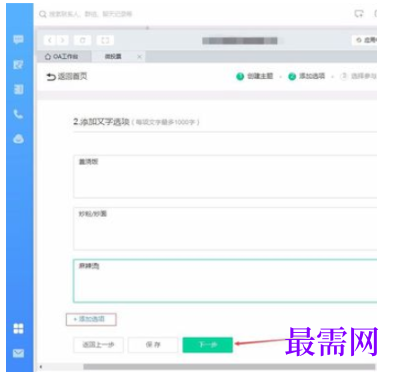This screenshot has width=397, height=373.
Task: Open the tasks icon with pencil in sidebar
Action: point(18,64)
